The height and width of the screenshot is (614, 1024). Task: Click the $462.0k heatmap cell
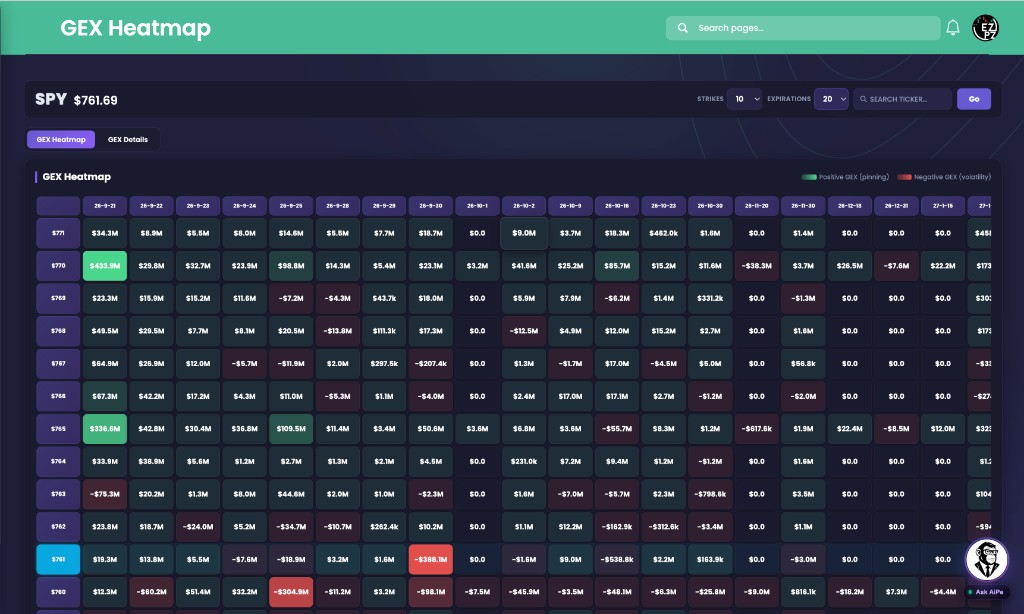click(x=664, y=233)
